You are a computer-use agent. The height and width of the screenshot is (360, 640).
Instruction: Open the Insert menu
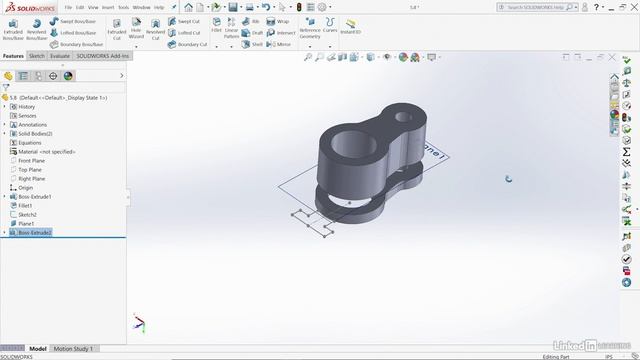pyautogui.click(x=108, y=7)
